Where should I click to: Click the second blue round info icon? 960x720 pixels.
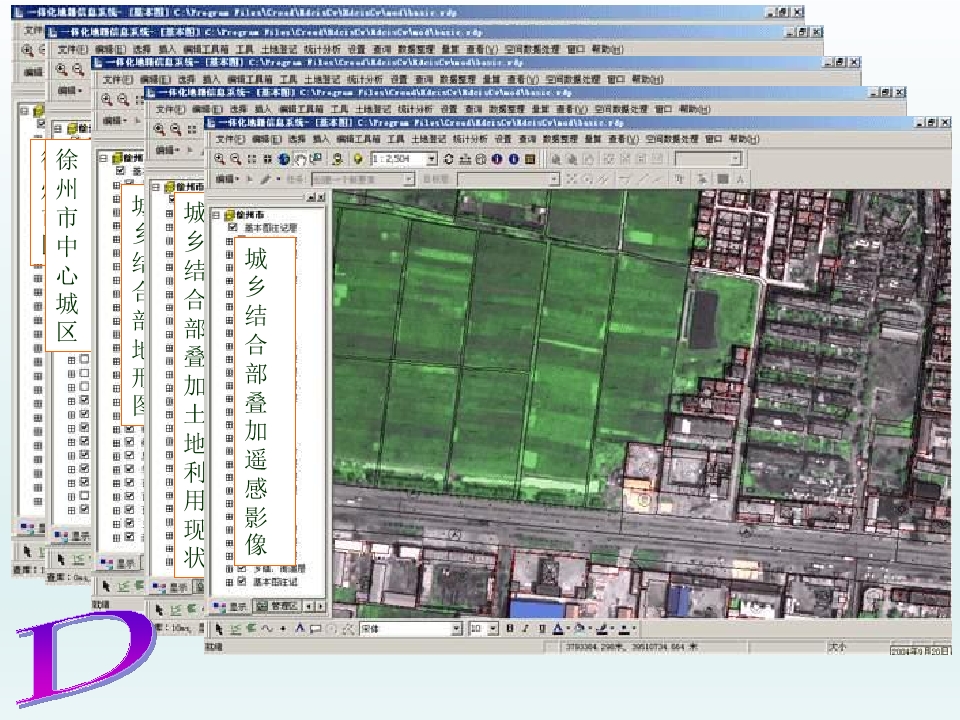tap(514, 159)
